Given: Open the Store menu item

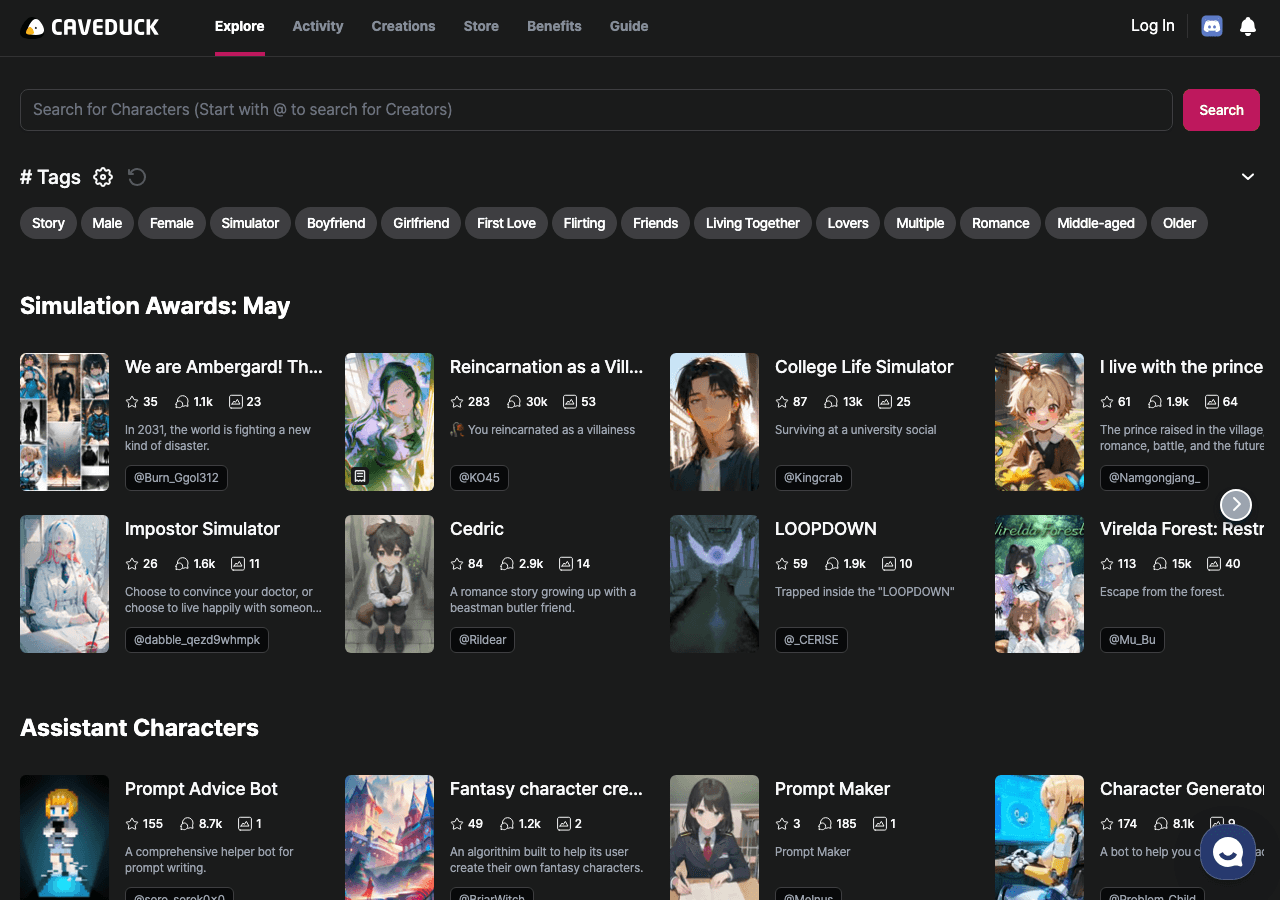Looking at the screenshot, I should 481,26.
